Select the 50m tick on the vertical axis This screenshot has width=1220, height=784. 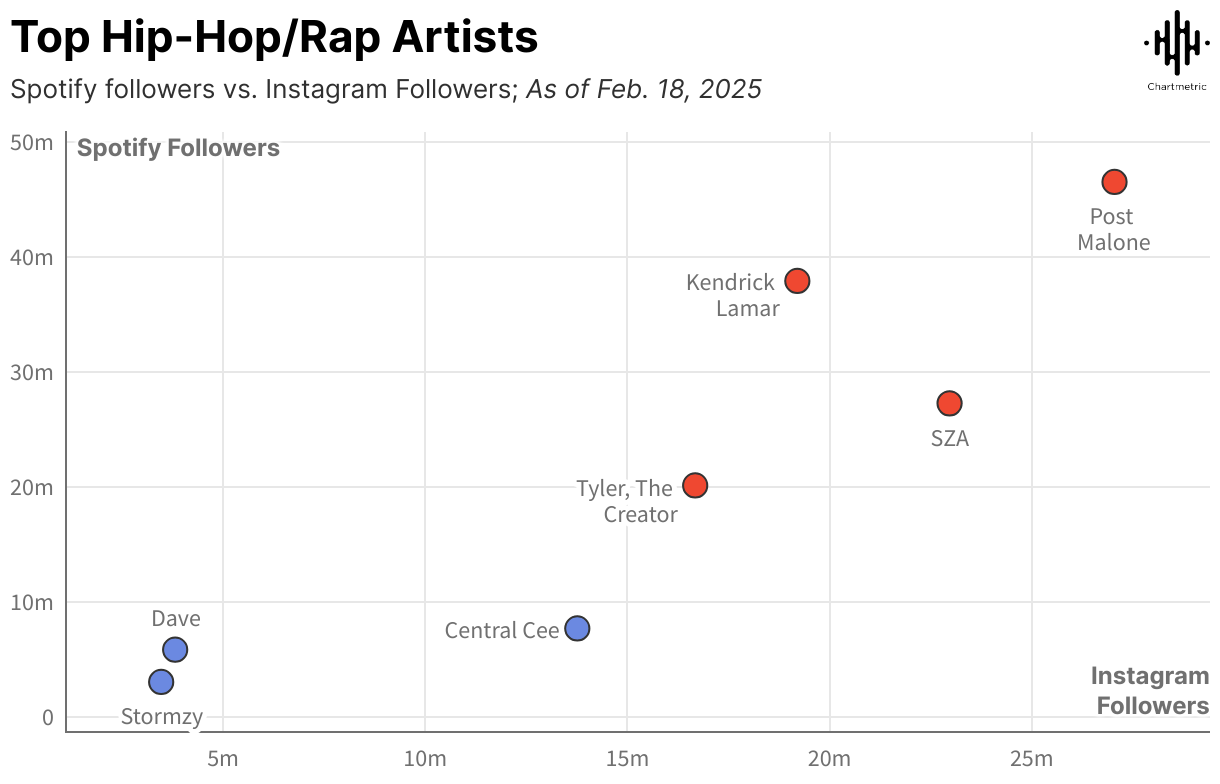pyautogui.click(x=31, y=143)
